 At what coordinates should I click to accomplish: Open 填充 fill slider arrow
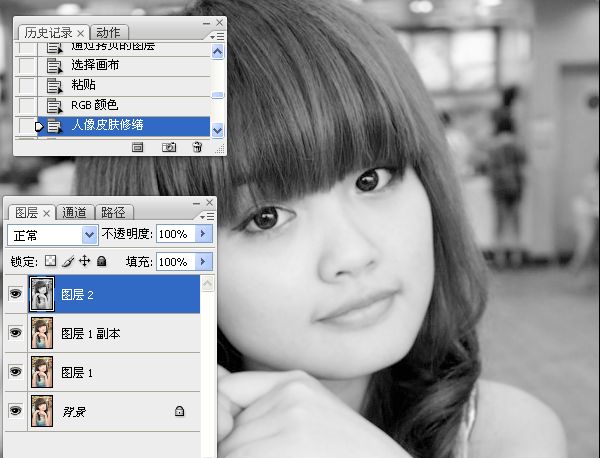tap(203, 261)
